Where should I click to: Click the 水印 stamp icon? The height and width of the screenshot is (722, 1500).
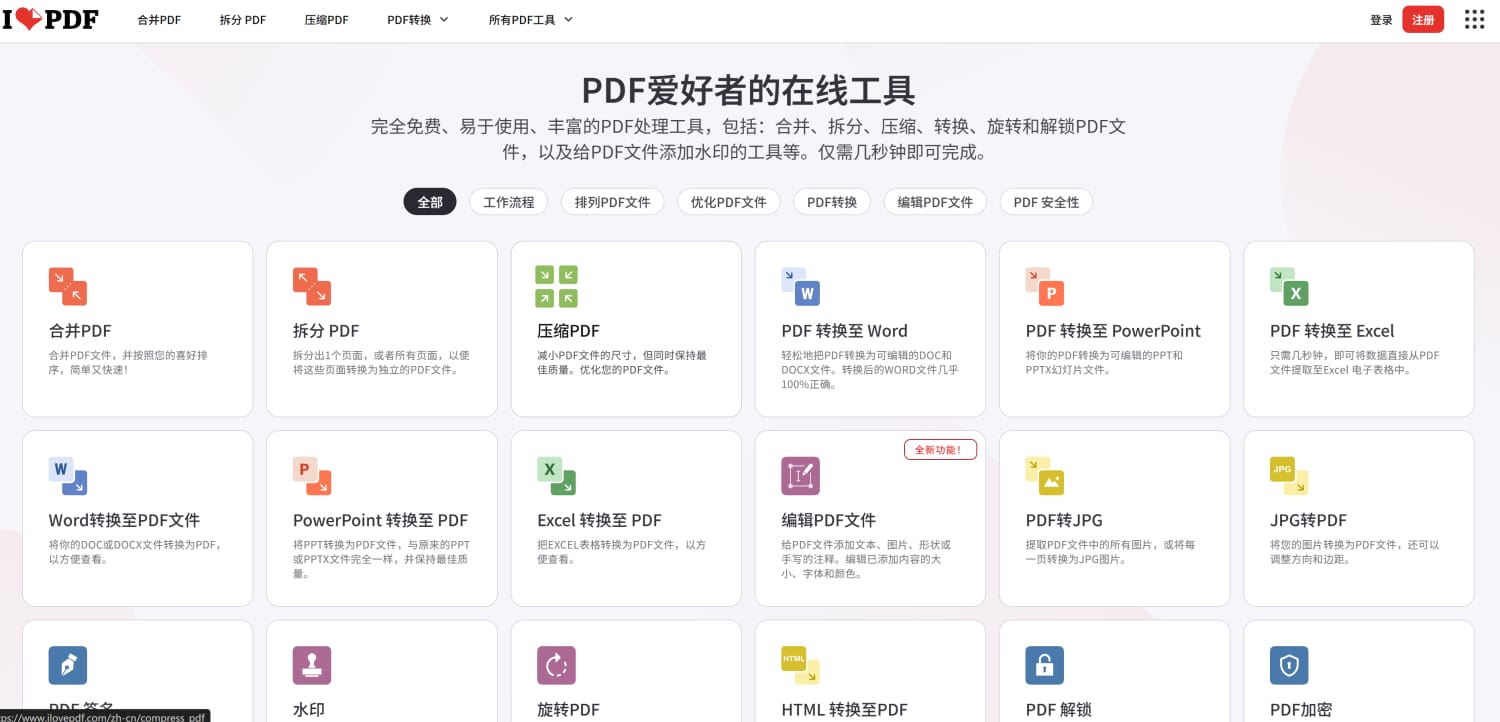click(312, 665)
